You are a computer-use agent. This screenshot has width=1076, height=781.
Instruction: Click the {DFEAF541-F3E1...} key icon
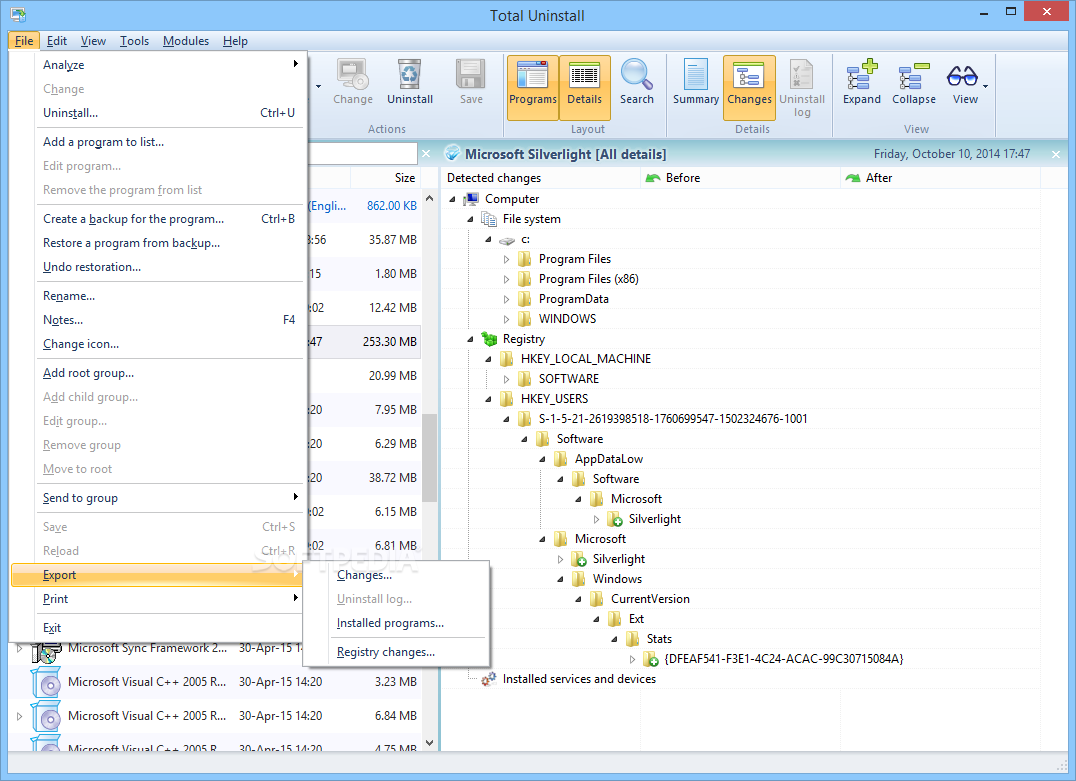(651, 659)
